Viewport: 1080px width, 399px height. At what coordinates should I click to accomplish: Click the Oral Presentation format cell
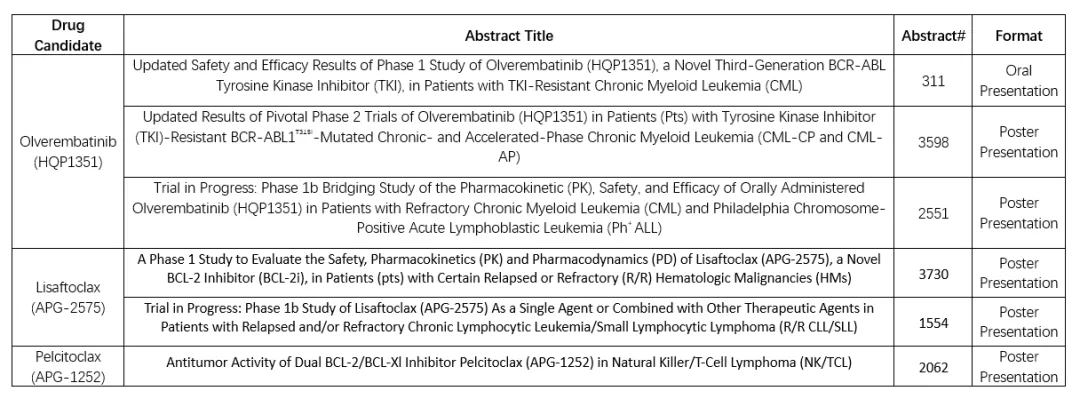click(1019, 81)
